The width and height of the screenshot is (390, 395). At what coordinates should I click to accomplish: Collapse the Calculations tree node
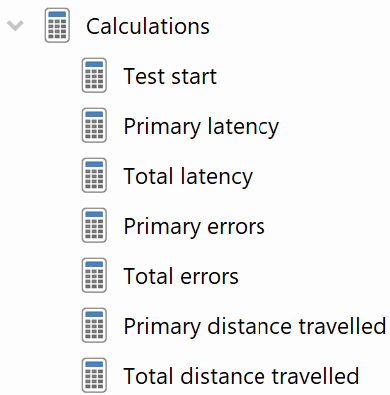coord(15,25)
